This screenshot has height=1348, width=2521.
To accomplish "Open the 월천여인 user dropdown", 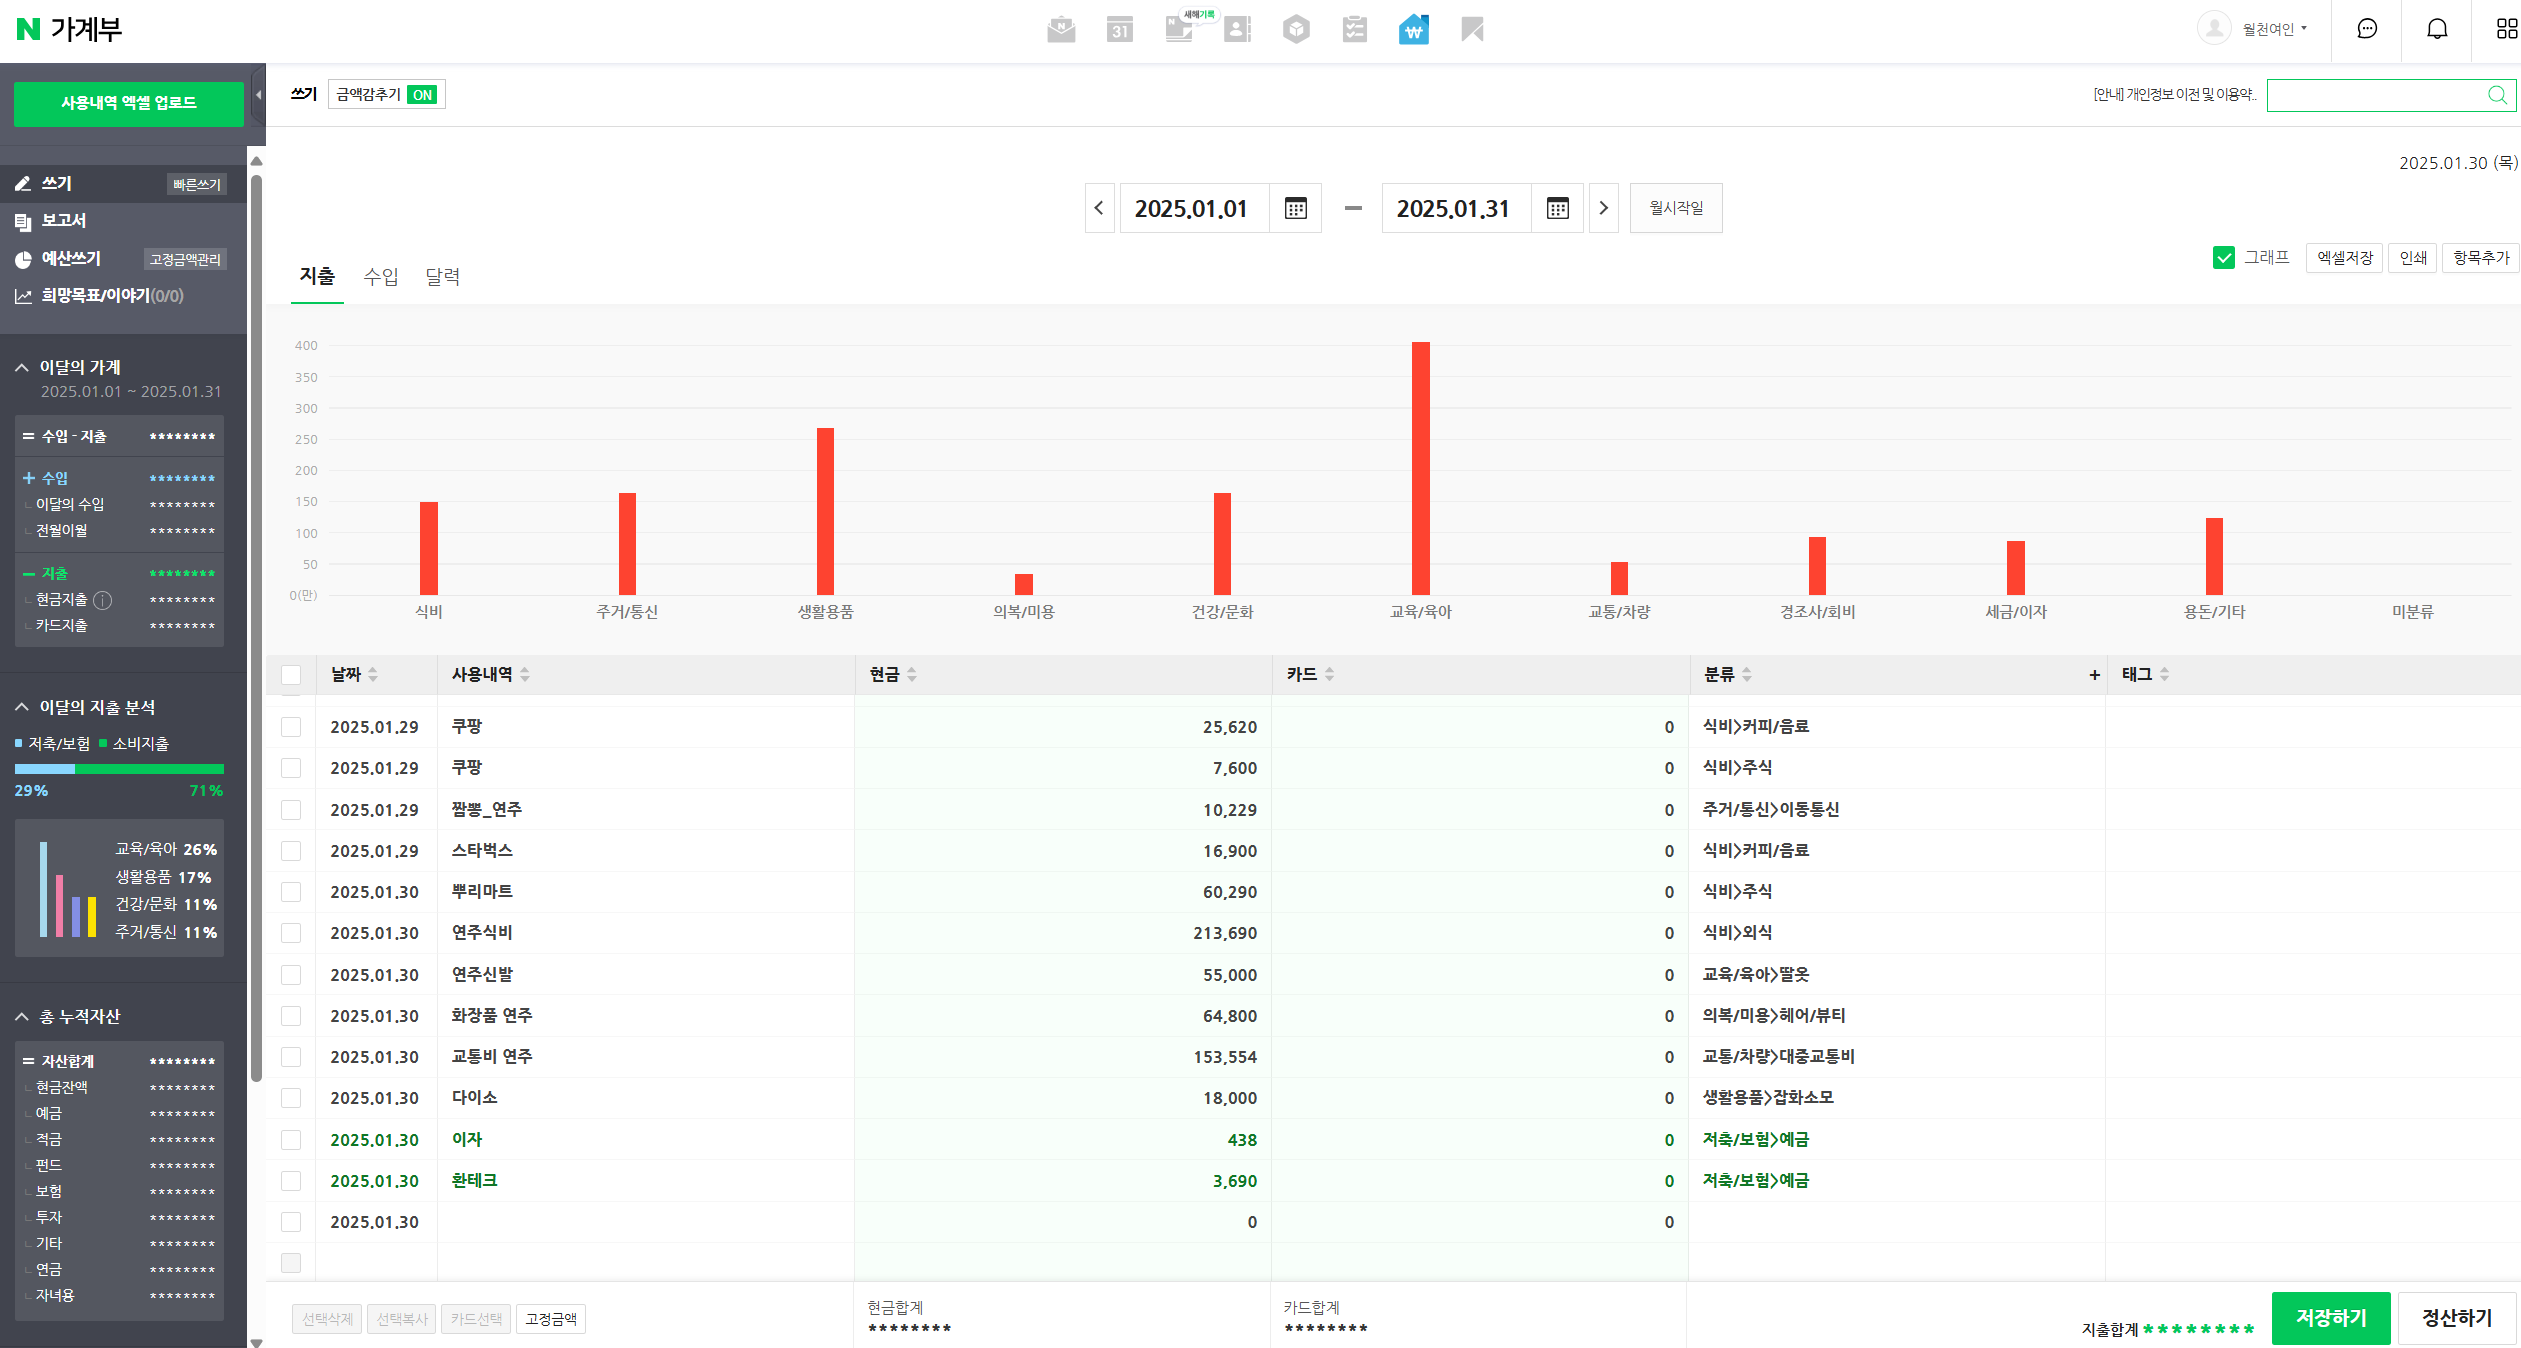I will pos(2274,29).
